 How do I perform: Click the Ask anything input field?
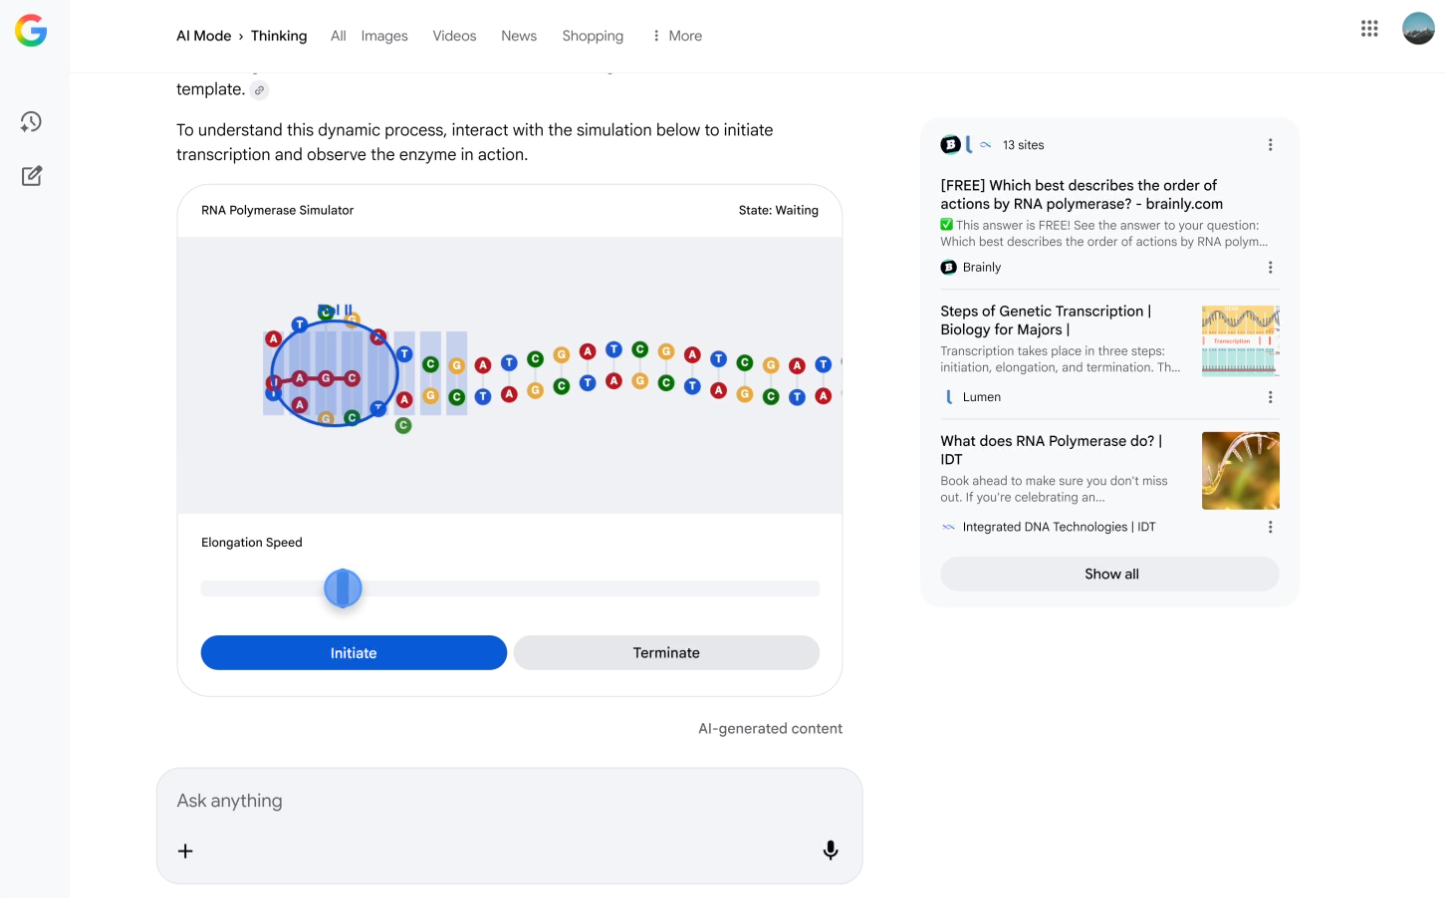[x=509, y=801]
